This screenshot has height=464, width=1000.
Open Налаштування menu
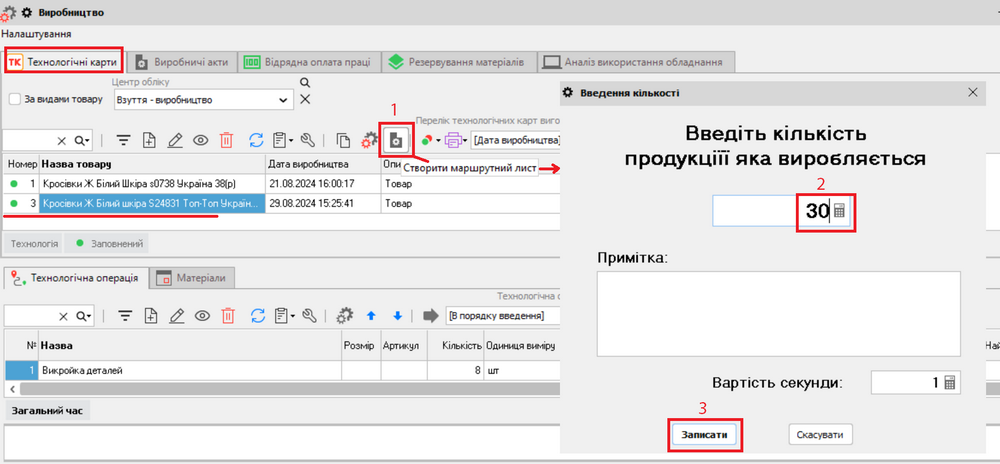36,34
